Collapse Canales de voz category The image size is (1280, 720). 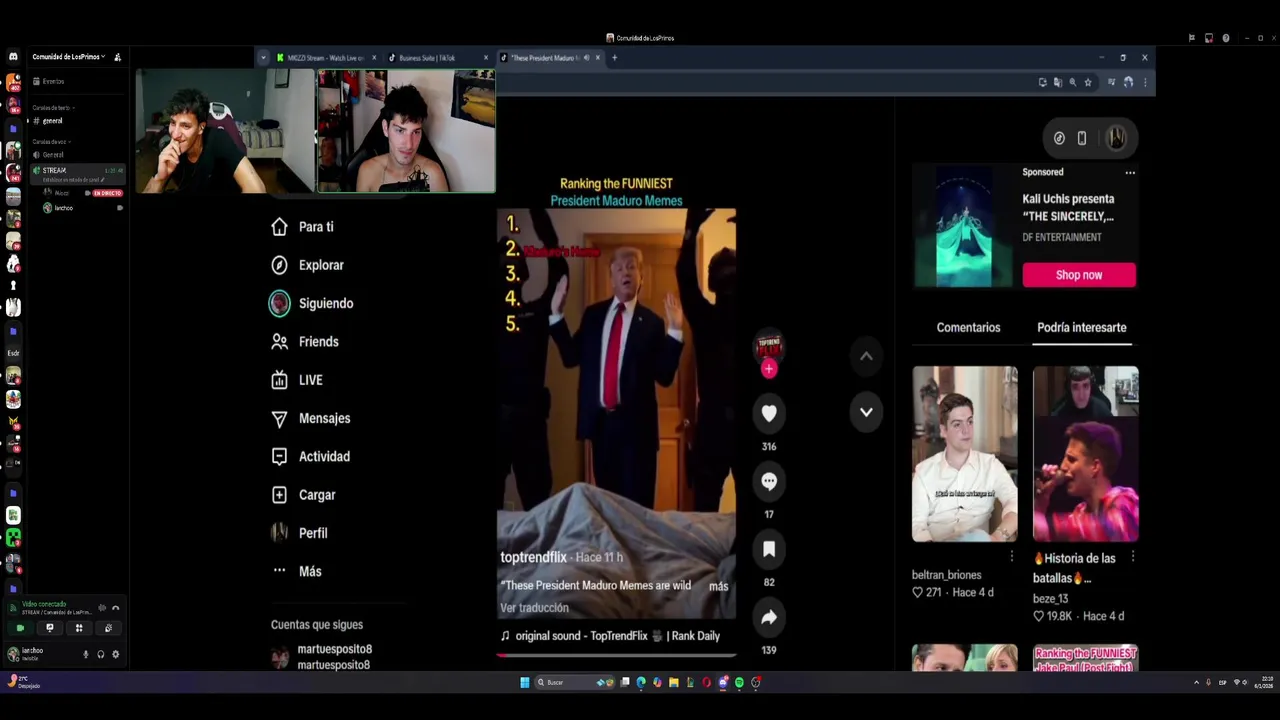click(50, 141)
